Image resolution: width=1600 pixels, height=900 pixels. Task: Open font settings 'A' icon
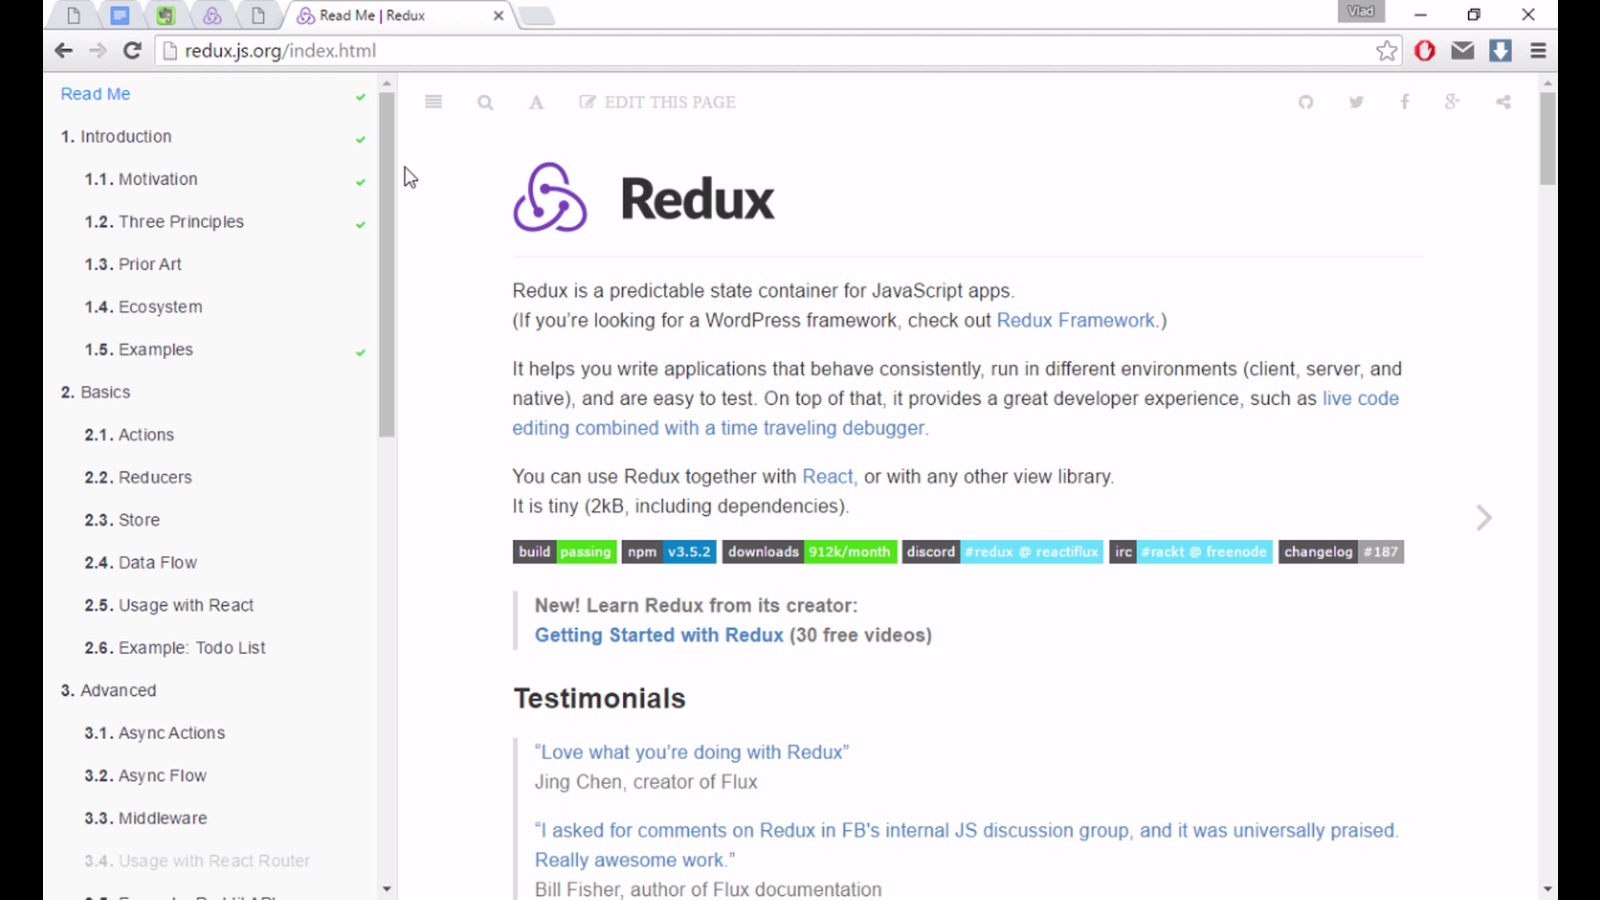pos(536,102)
